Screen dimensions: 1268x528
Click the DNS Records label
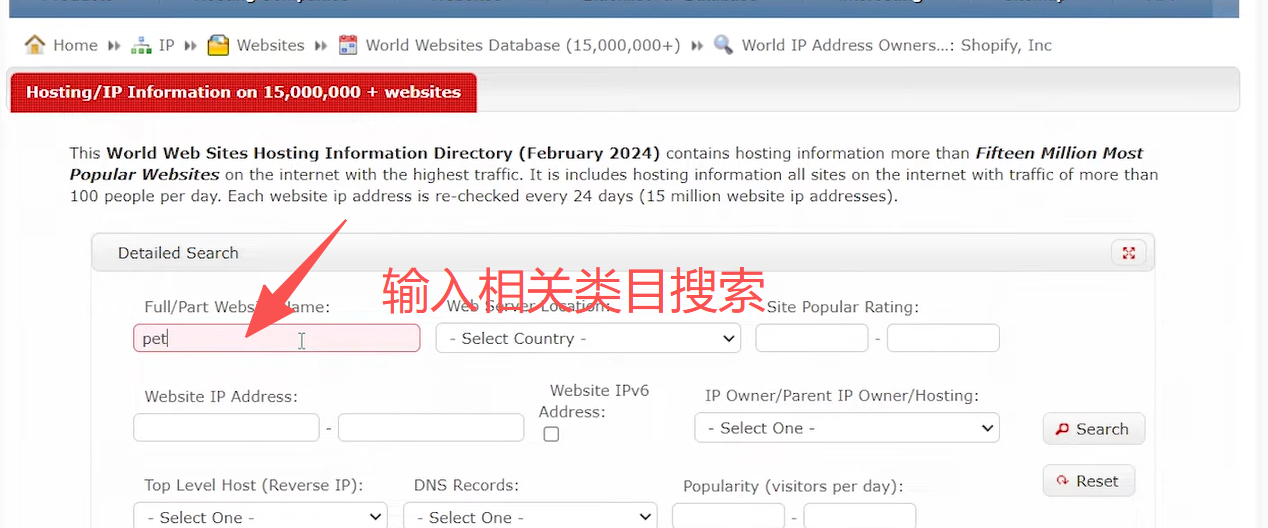tap(466, 486)
